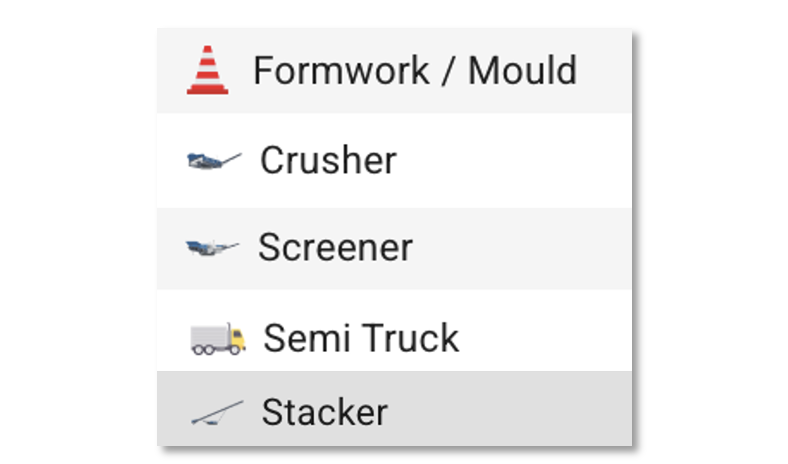Screen dimensions: 788x464
Task: Choose Formwork / Mould at the list top
Action: pyautogui.click(x=394, y=71)
